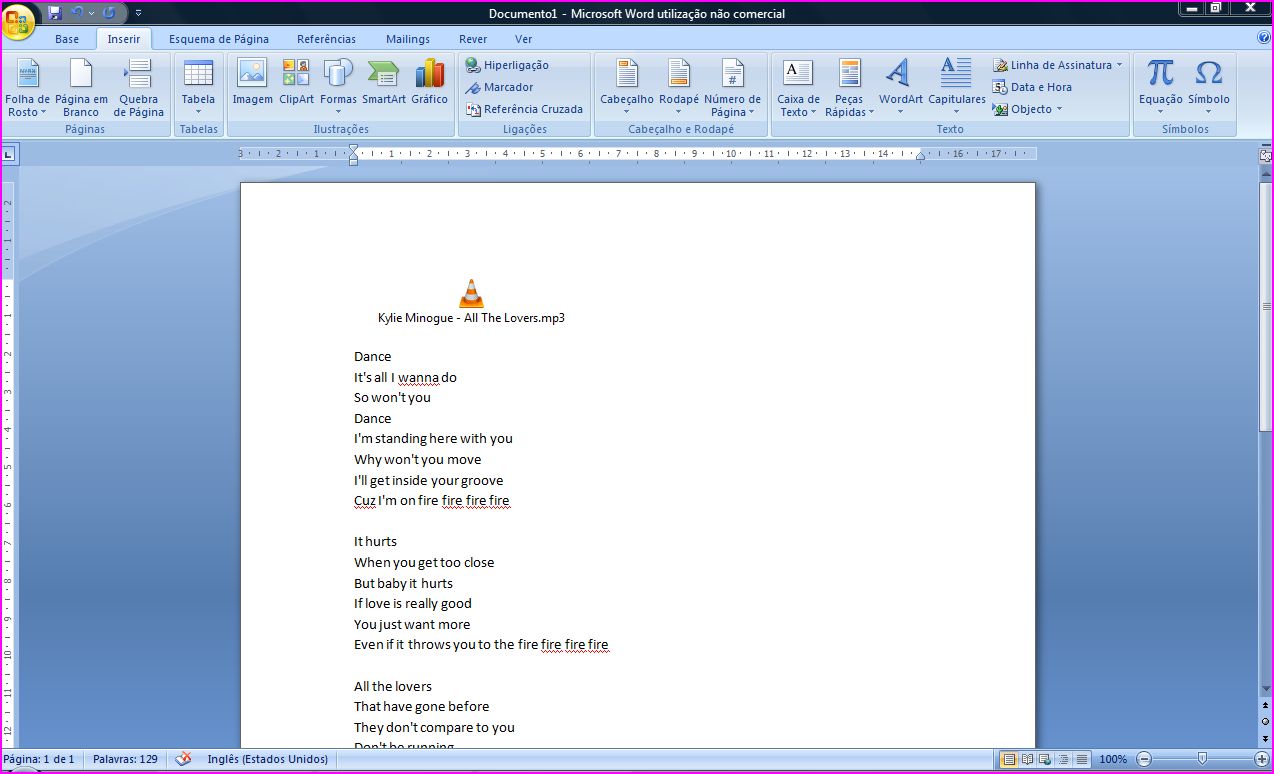
Task: Open the VLC embedded mp3 object
Action: coord(471,294)
